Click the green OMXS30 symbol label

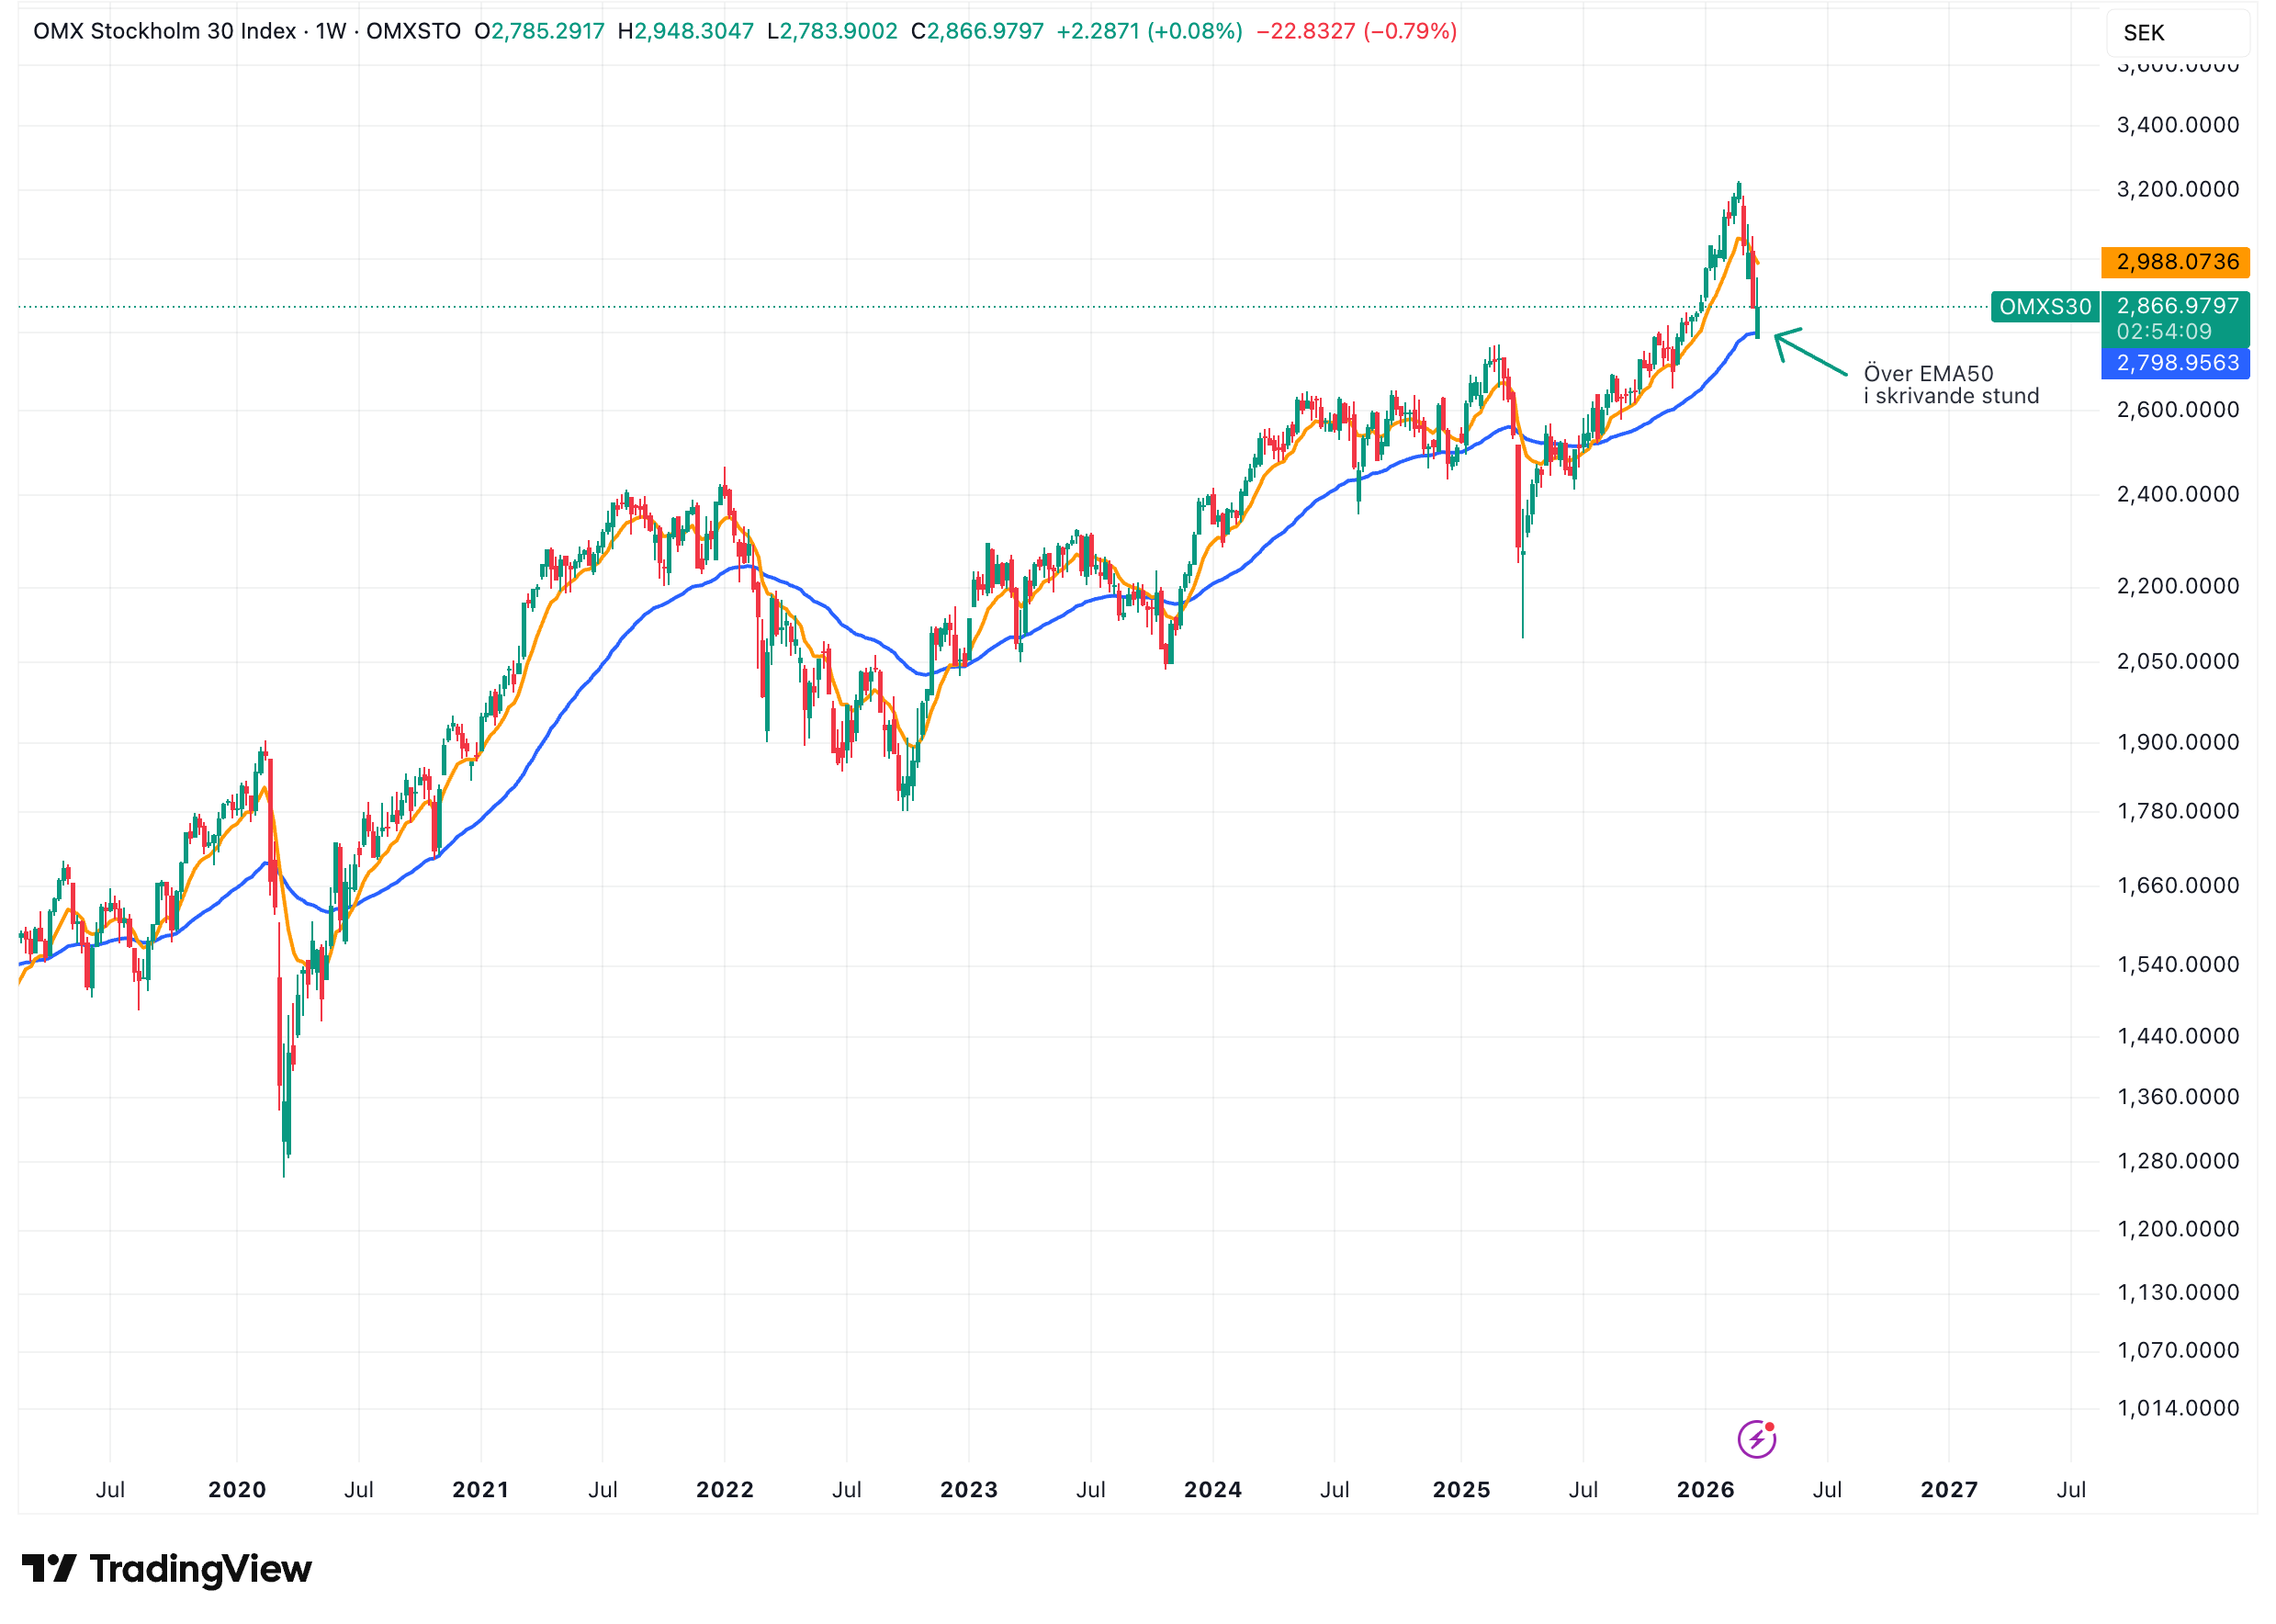(x=2044, y=307)
